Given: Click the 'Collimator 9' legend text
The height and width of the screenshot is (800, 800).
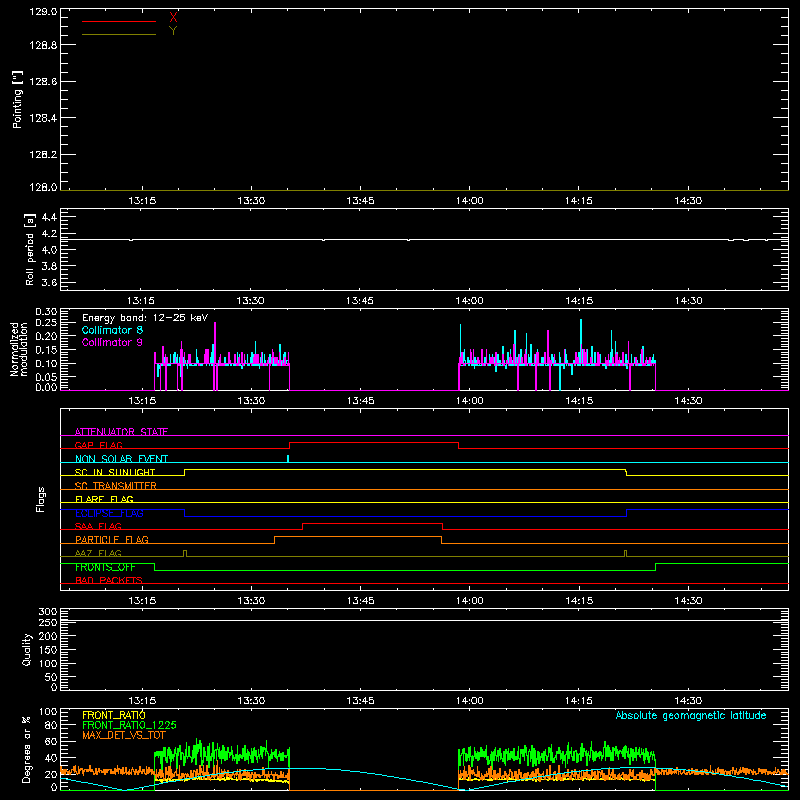Looking at the screenshot, I should tap(112, 342).
